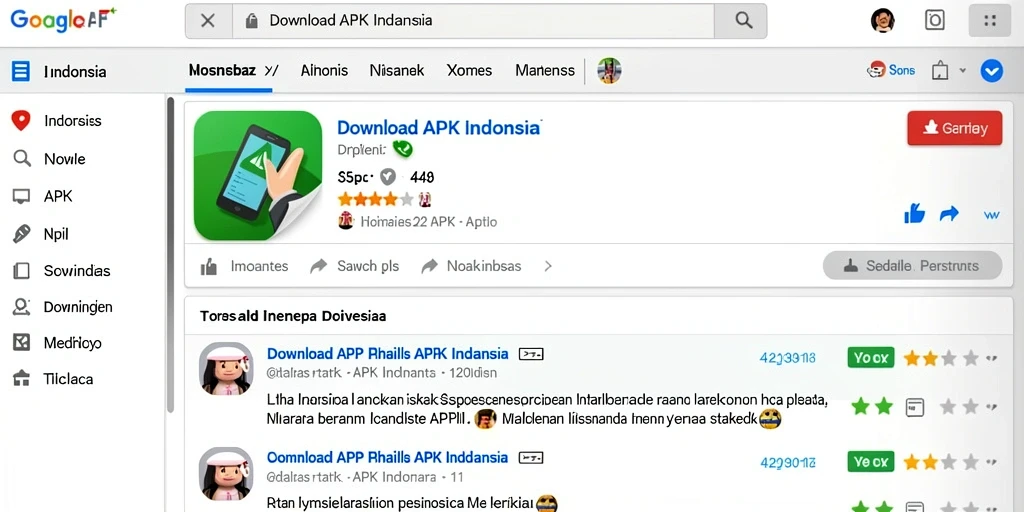Viewport: 1024px width, 512px height.
Task: Expand the chevron after Noakinbsas
Action: coord(548,266)
